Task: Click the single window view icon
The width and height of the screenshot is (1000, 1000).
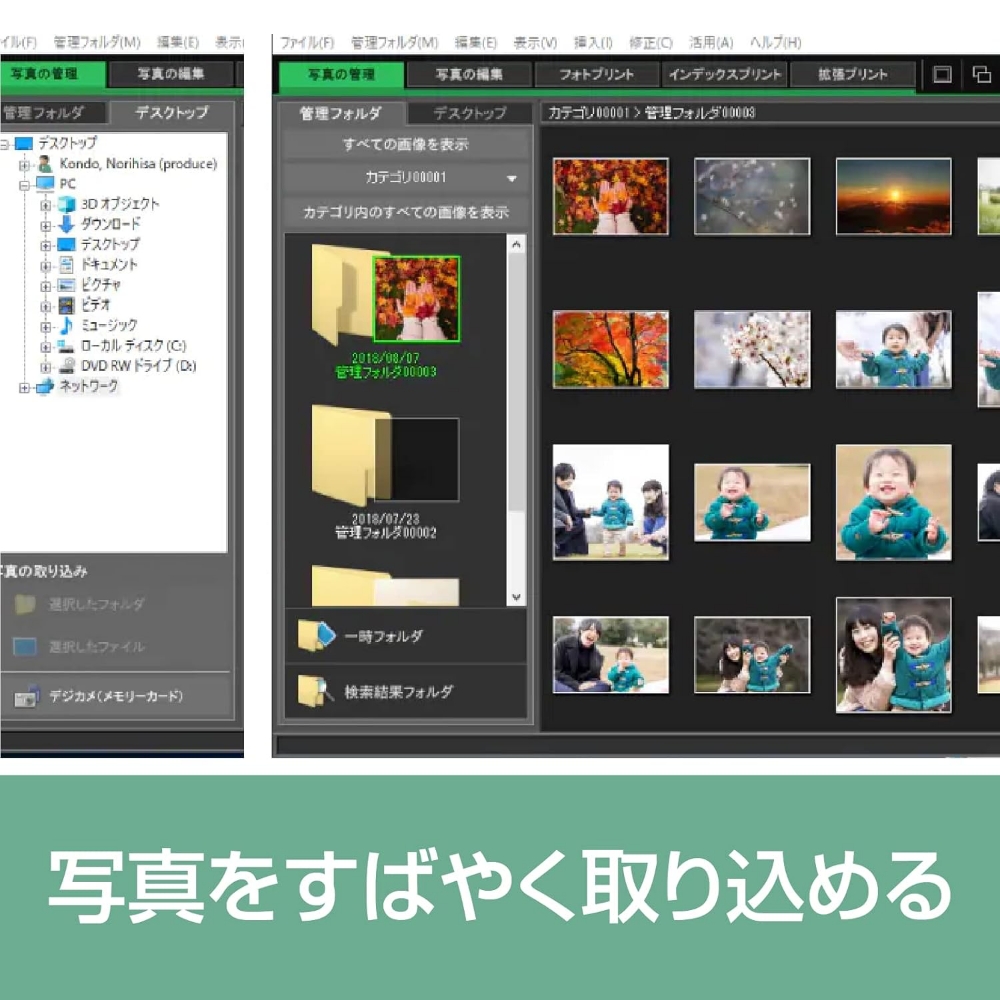Action: (x=941, y=75)
